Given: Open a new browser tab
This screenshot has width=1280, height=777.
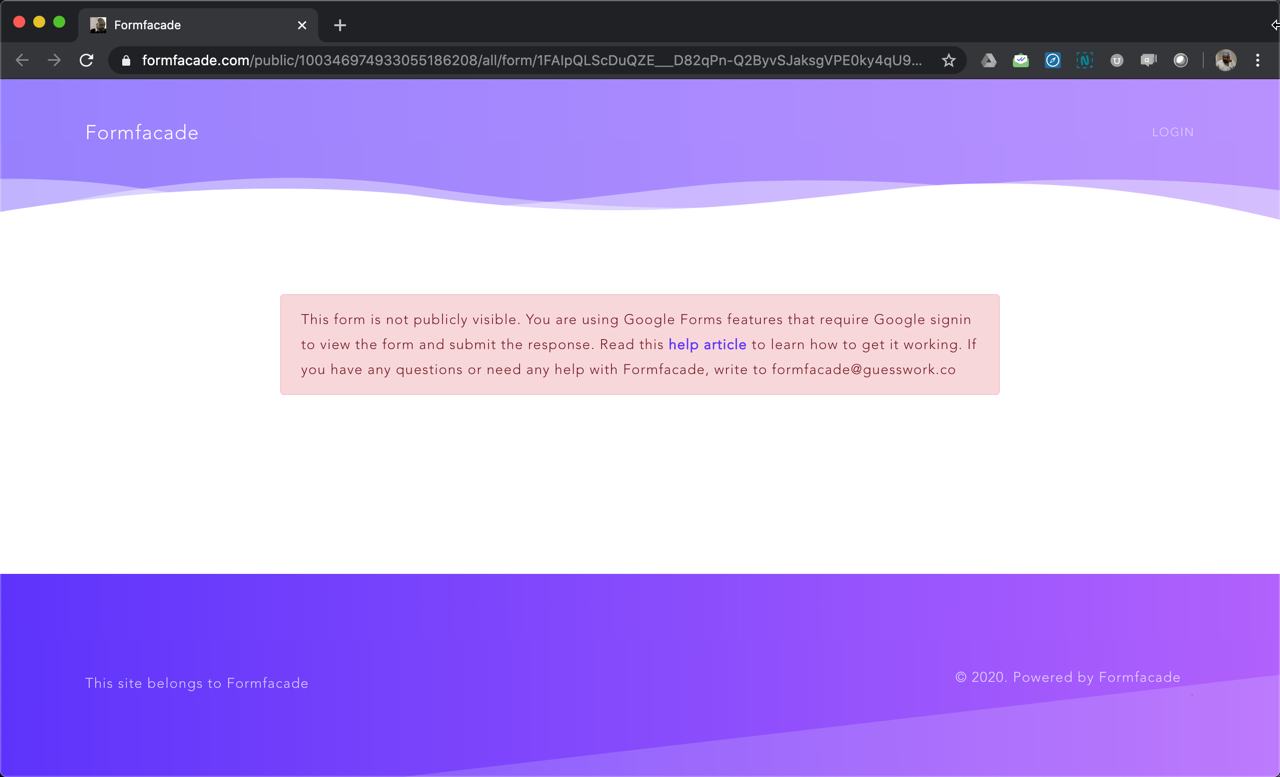Looking at the screenshot, I should coord(340,25).
